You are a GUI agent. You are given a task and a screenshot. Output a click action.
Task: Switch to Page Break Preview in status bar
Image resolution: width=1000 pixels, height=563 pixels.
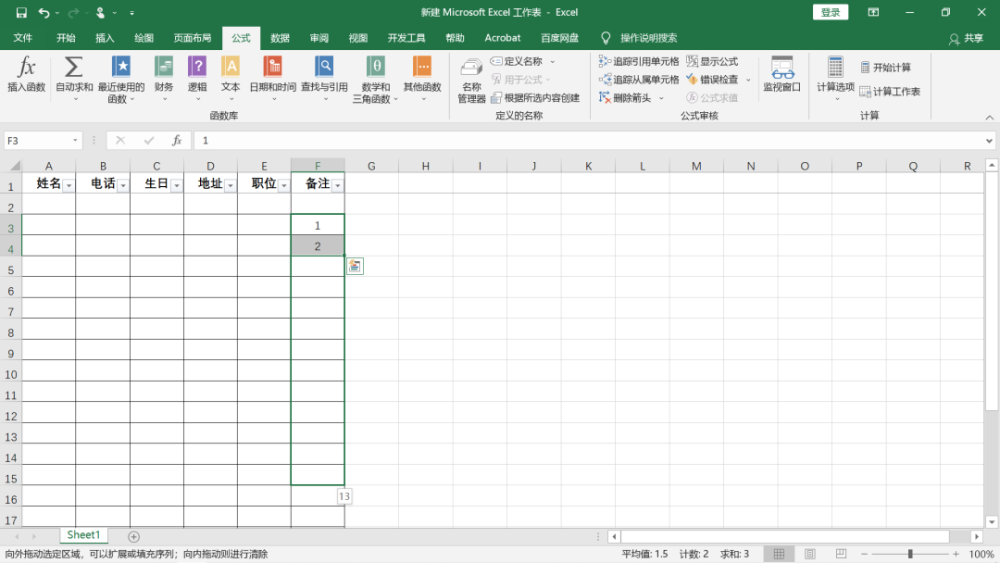click(841, 554)
